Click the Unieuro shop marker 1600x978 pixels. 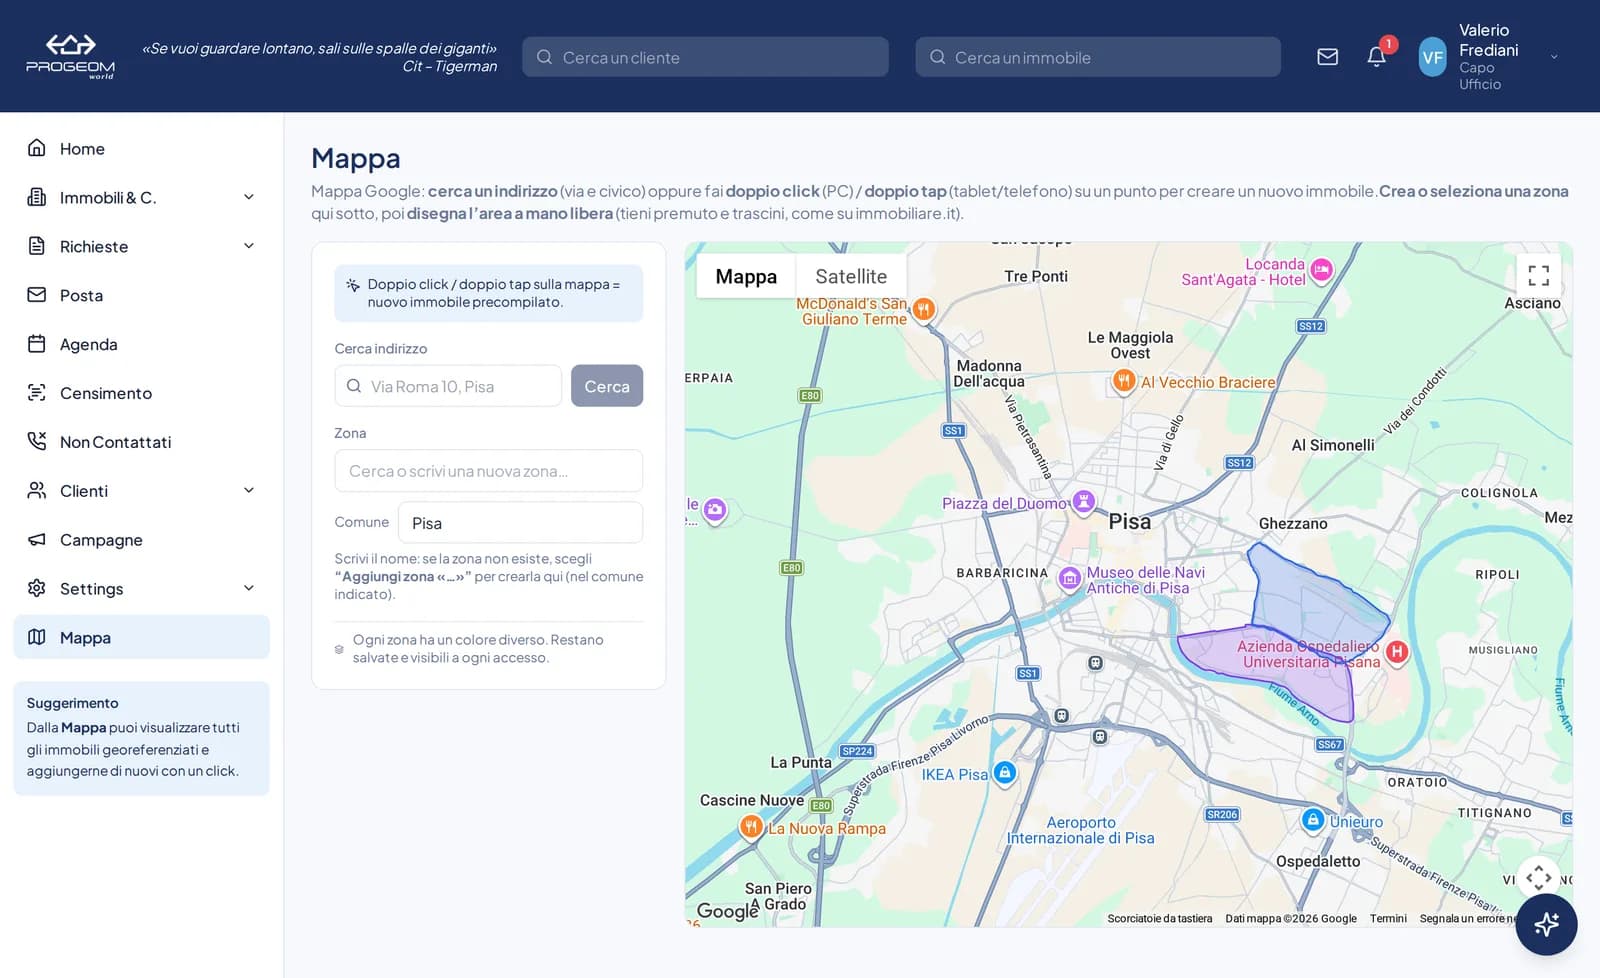pos(1313,819)
